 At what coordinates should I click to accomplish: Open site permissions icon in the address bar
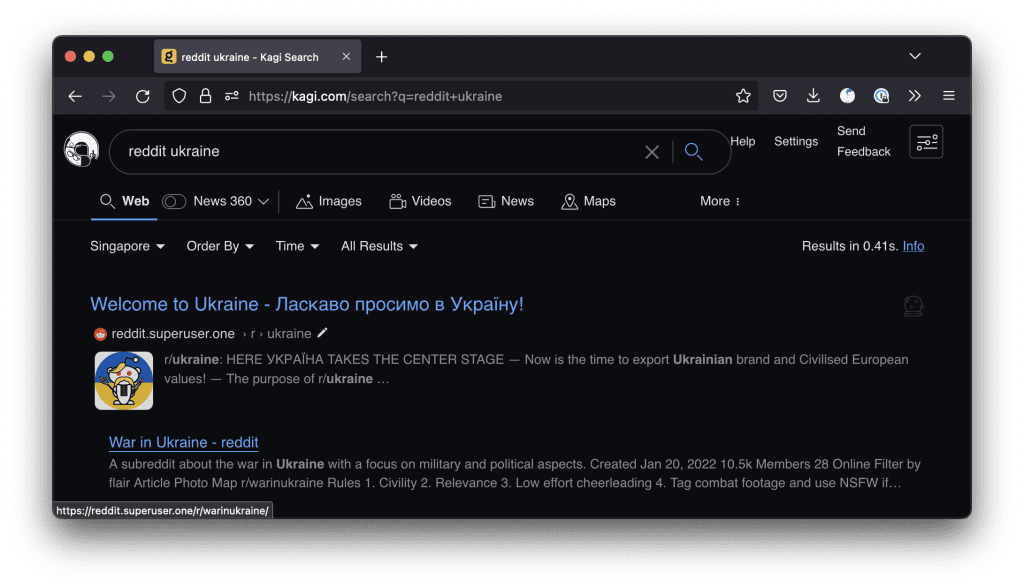pos(231,96)
